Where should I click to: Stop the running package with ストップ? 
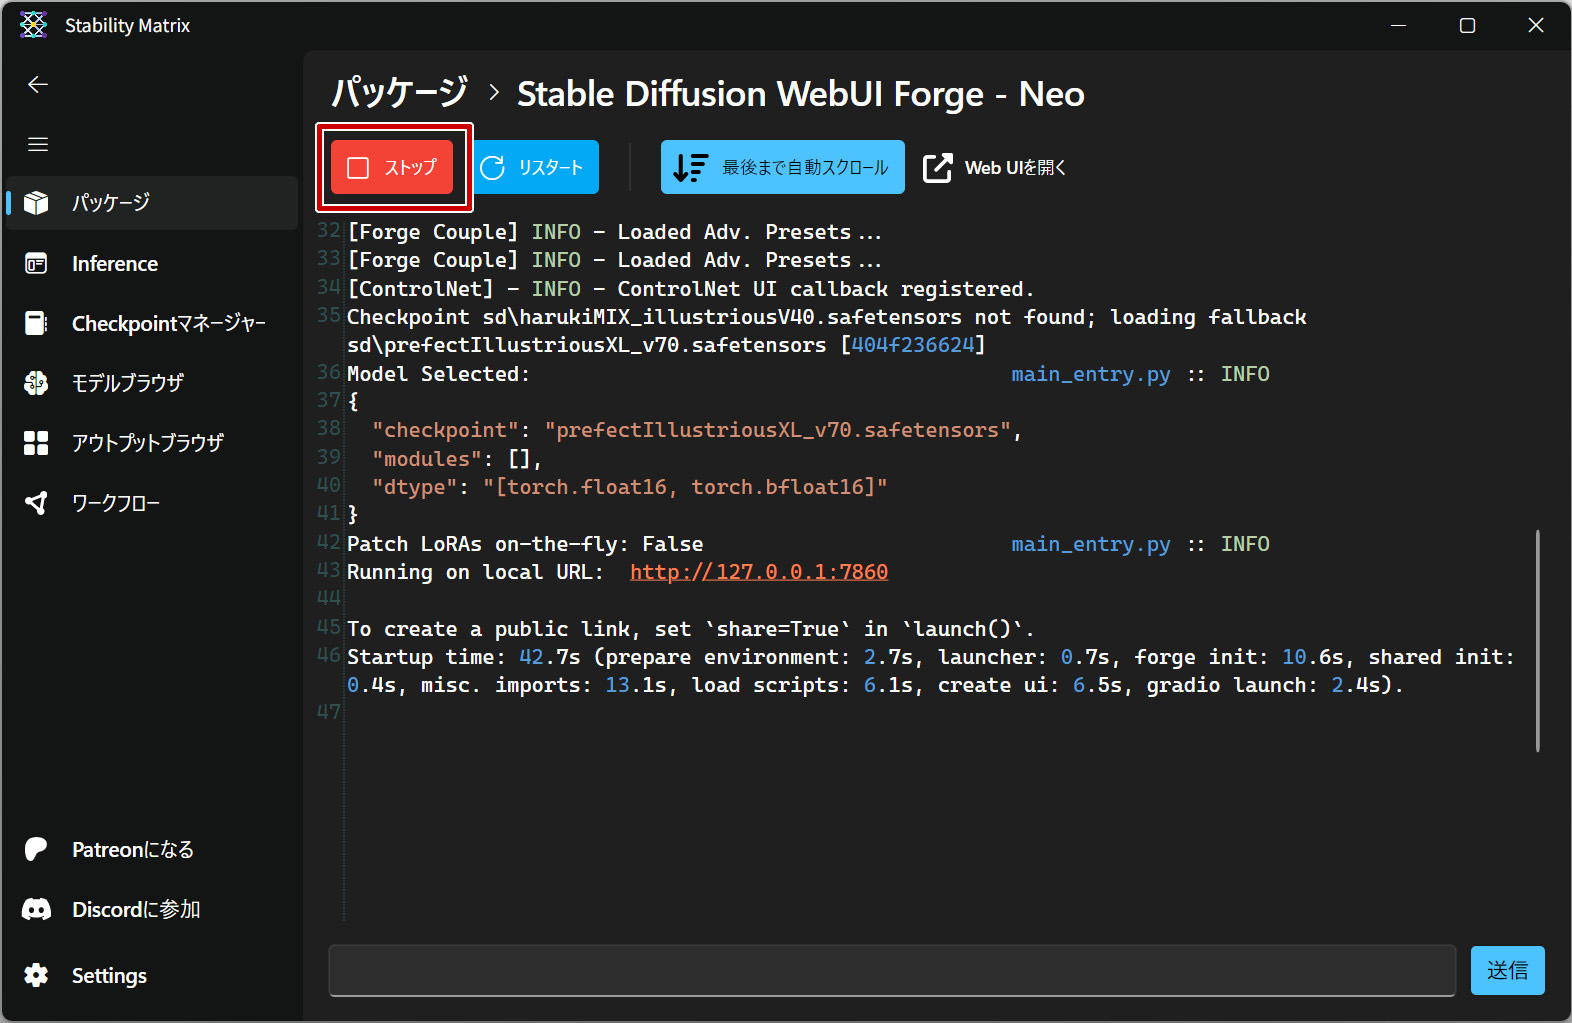(x=392, y=167)
